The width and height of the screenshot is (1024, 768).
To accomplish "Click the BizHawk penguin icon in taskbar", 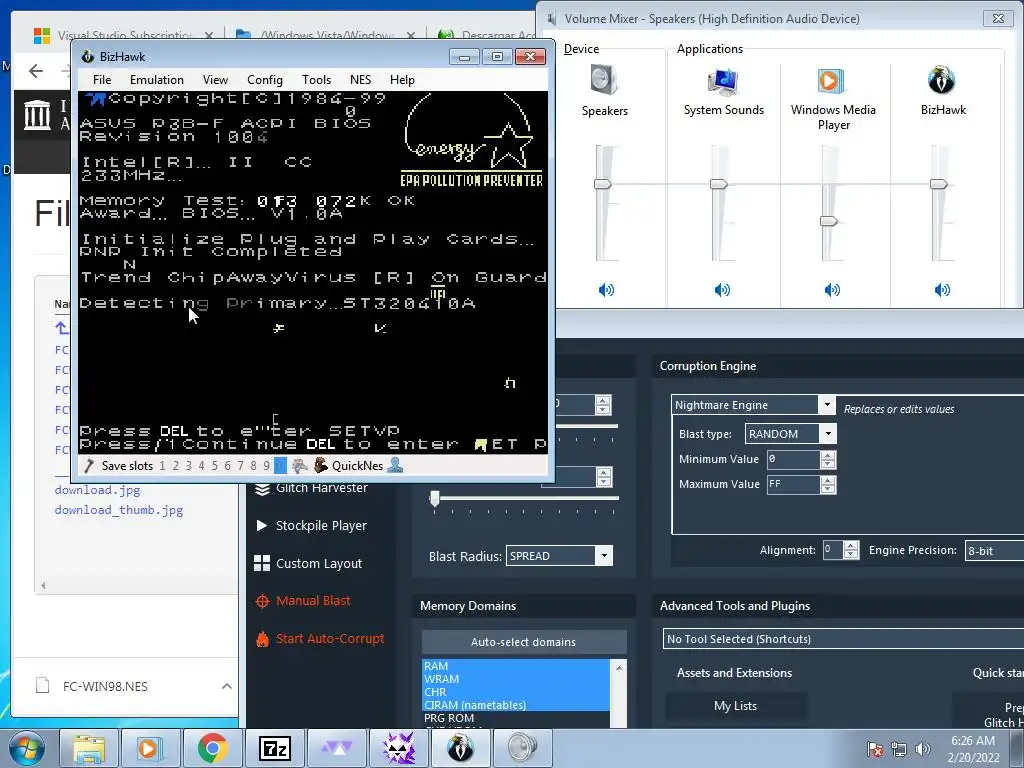I will pyautogui.click(x=460, y=748).
